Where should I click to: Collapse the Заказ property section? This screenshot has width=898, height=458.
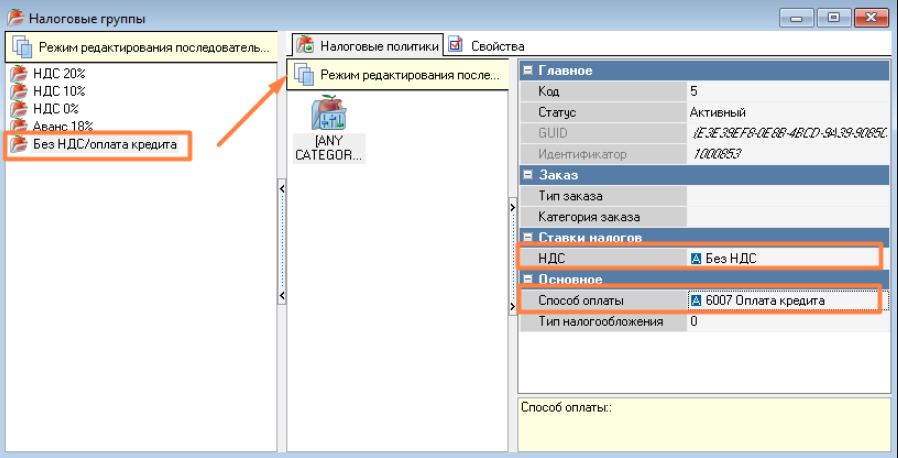(x=528, y=175)
